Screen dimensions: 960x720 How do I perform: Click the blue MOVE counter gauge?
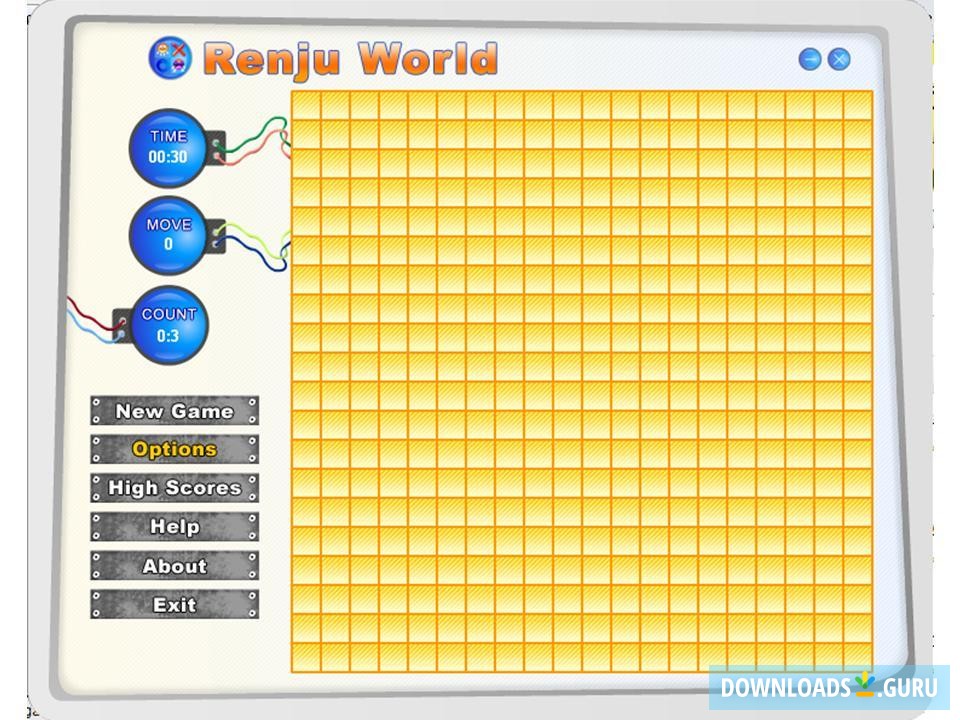click(168, 237)
